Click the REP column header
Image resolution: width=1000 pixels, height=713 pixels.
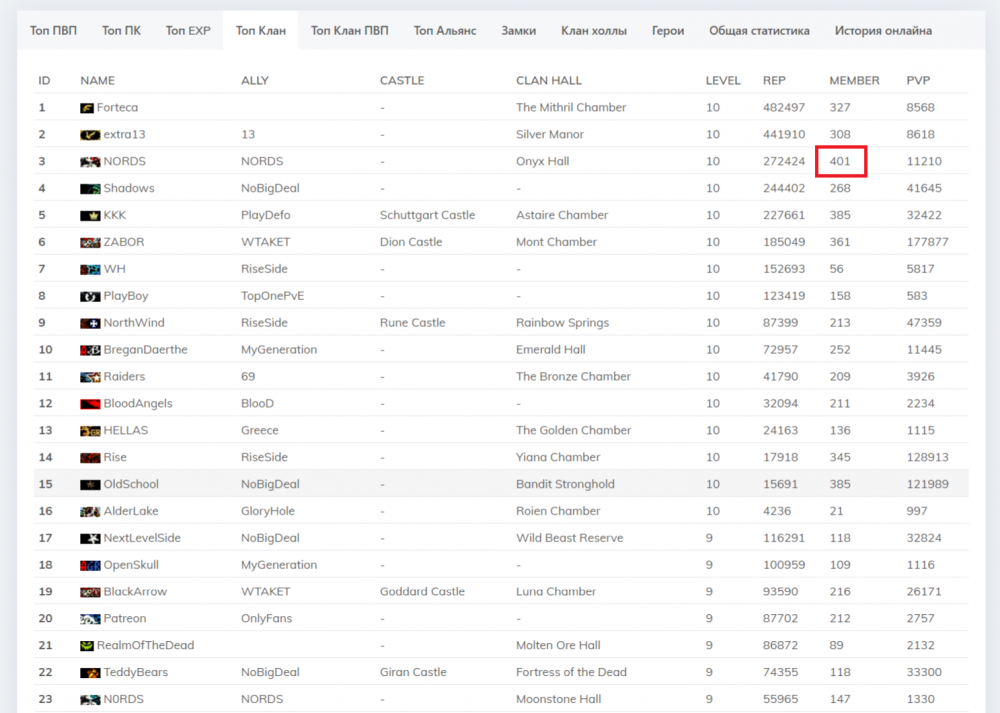774,80
